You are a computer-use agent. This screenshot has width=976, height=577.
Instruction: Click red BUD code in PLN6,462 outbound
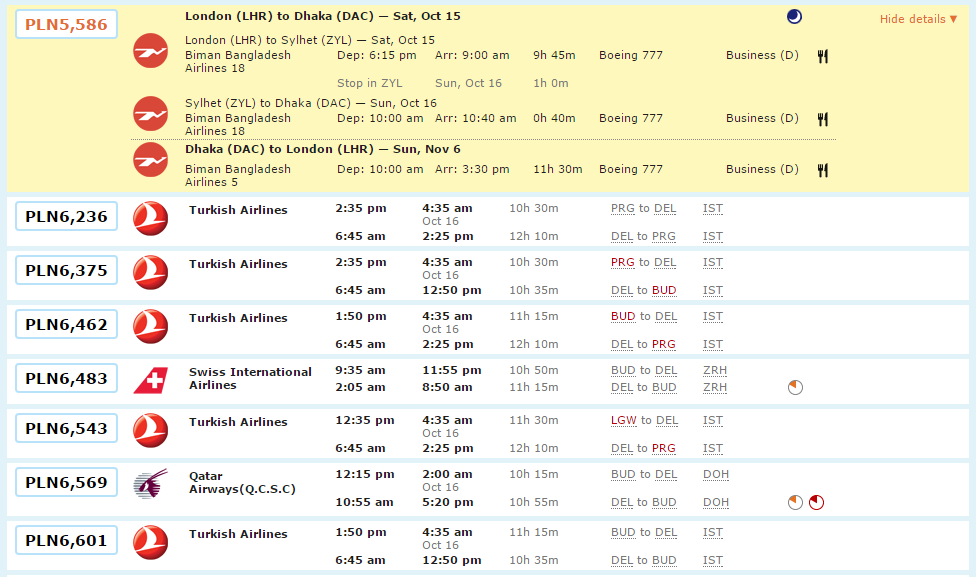point(623,316)
